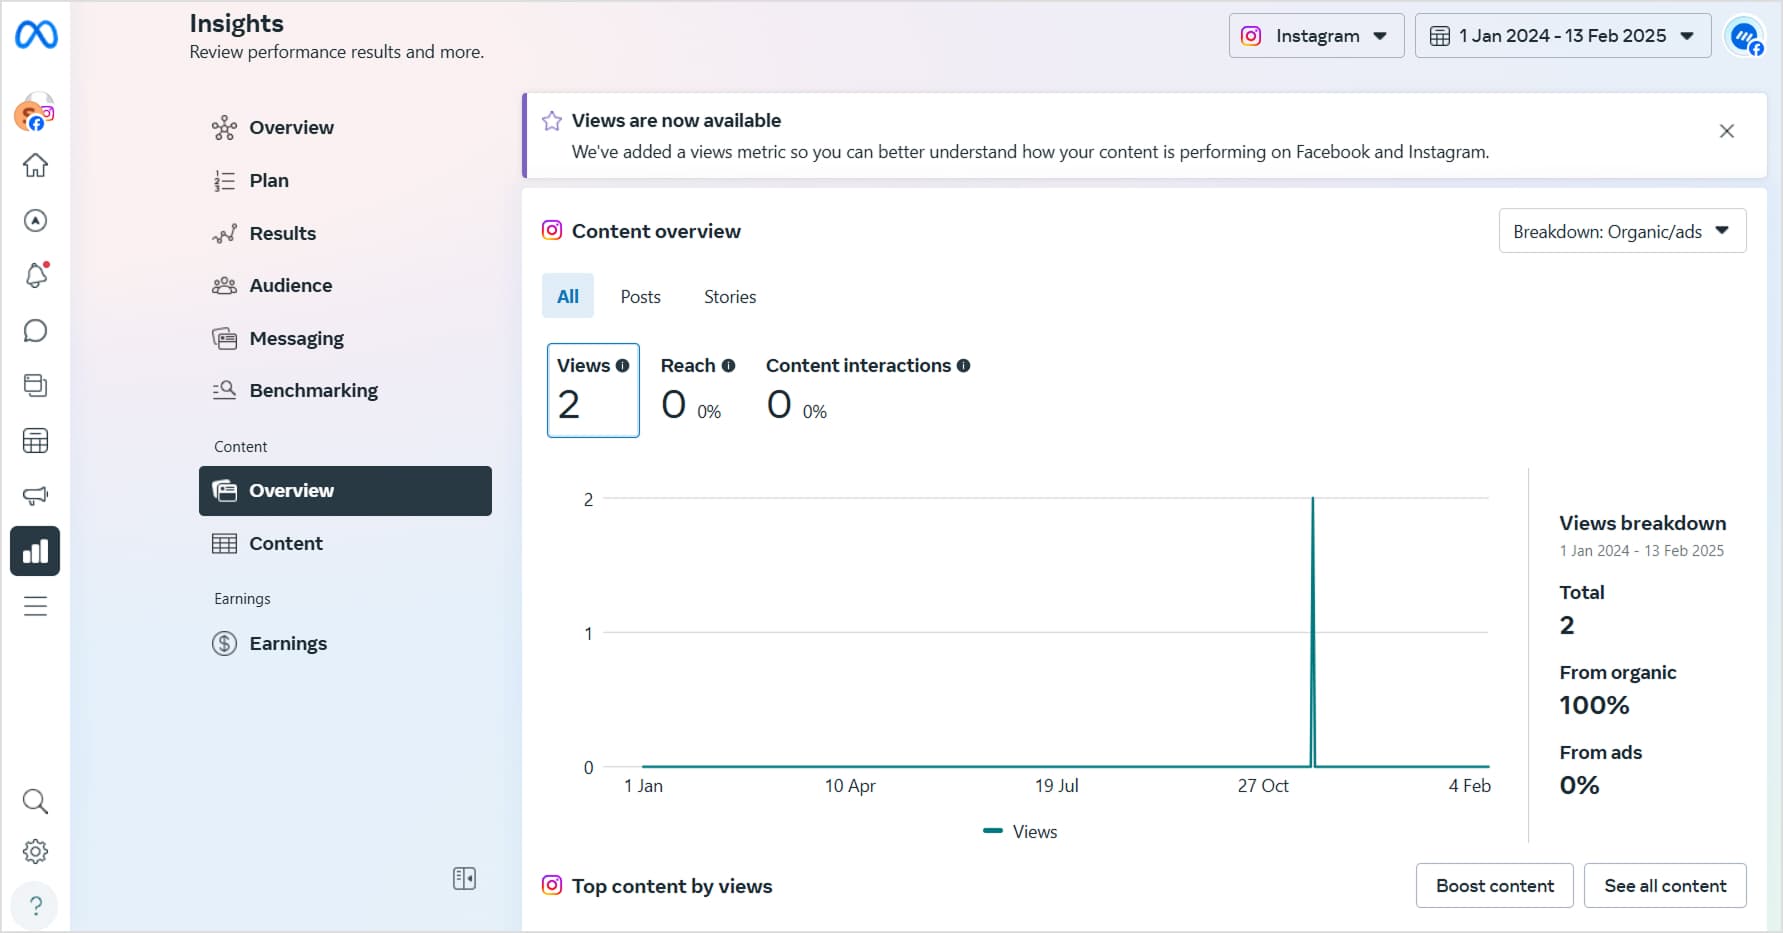Switch to the Stories tab
Screen dimensions: 1783x933
click(x=730, y=297)
